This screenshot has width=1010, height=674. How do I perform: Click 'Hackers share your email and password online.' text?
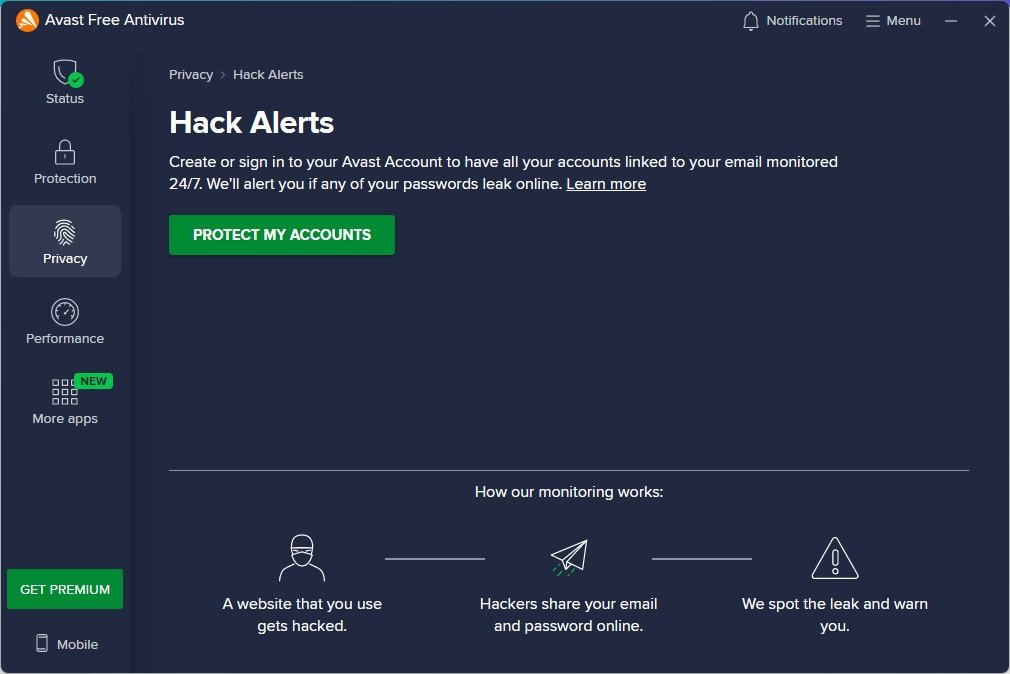point(568,615)
